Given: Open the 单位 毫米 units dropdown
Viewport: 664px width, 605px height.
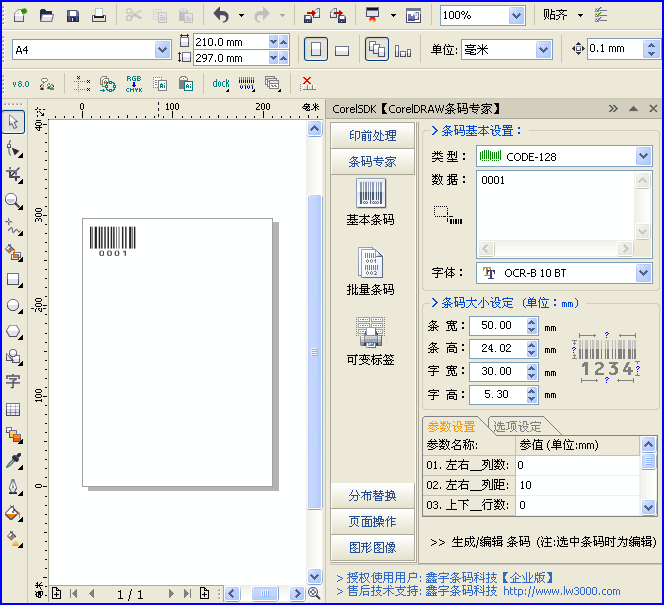Looking at the screenshot, I should point(543,50).
